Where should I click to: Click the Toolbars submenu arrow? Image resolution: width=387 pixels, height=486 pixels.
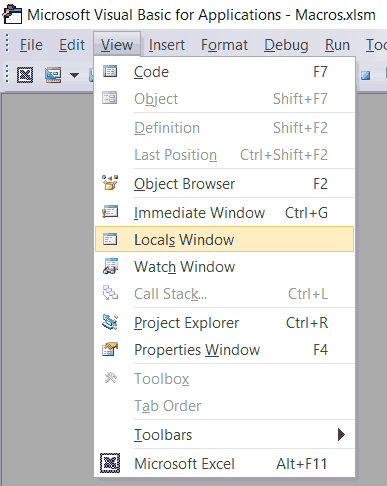[x=341, y=434]
